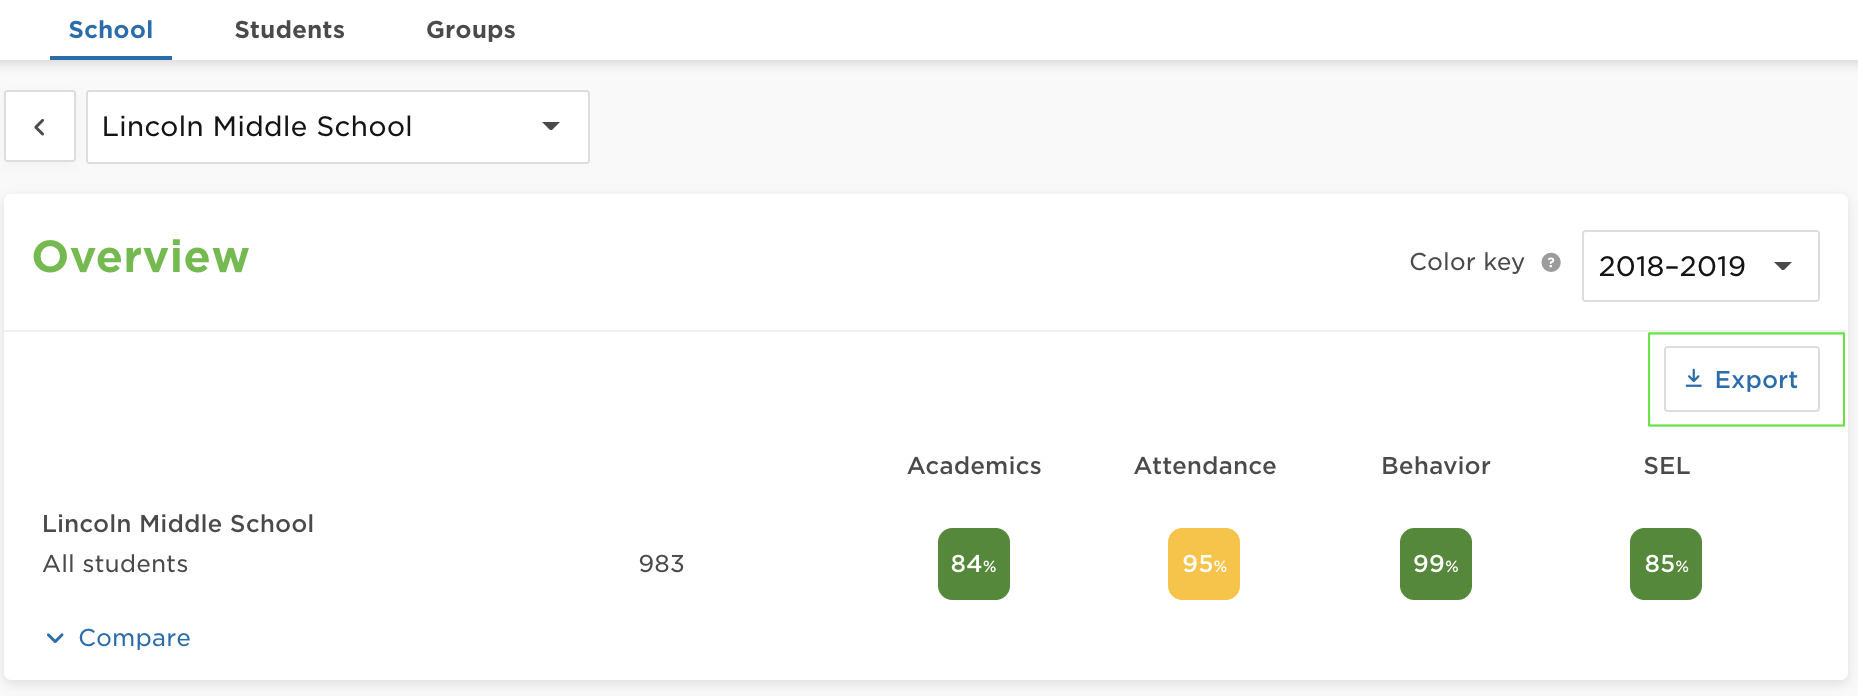Click the download icon on Export

pos(1693,379)
